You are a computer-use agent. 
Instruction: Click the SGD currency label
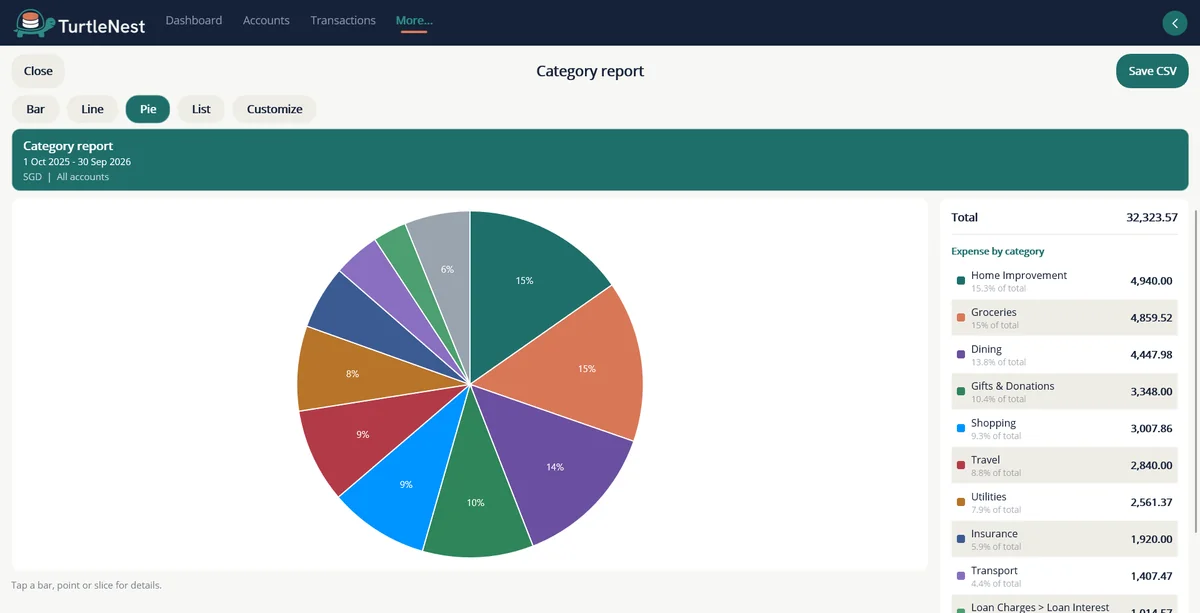point(32,177)
